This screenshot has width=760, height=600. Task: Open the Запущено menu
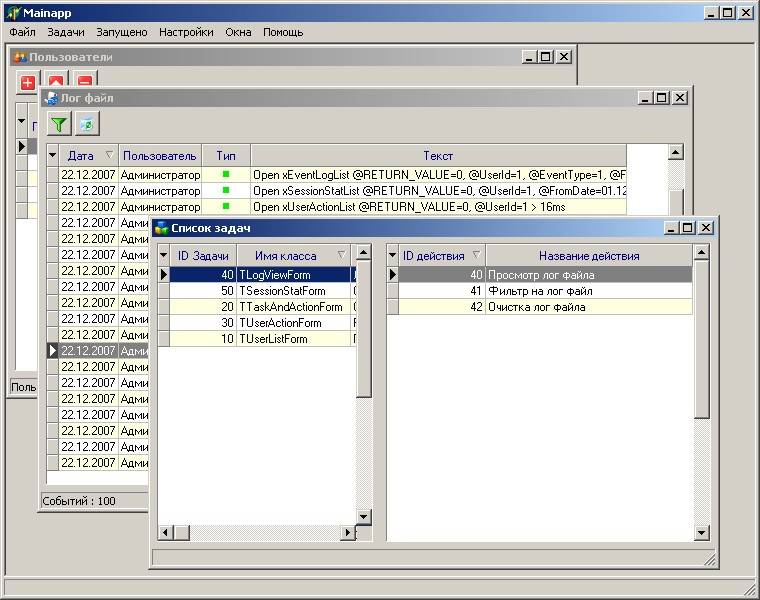point(122,32)
